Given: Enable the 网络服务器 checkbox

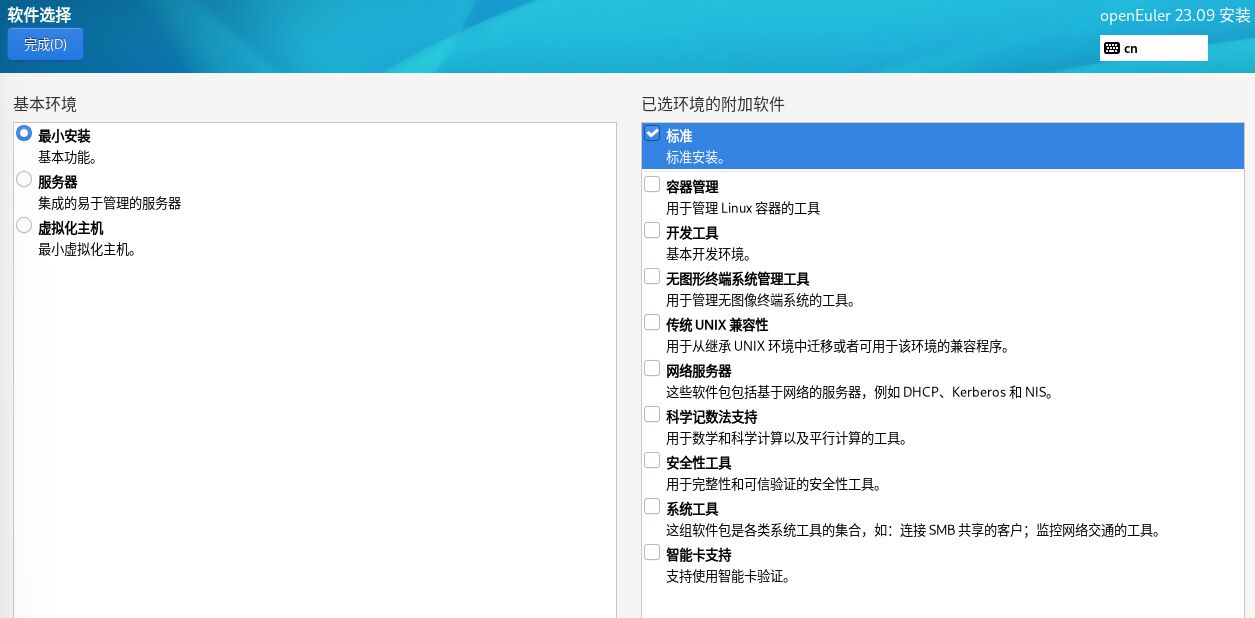Looking at the screenshot, I should point(652,369).
